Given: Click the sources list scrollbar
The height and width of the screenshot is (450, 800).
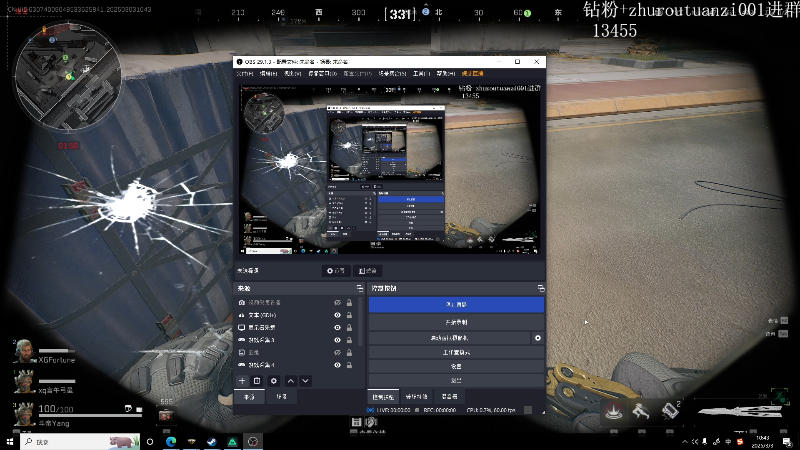Looking at the screenshot, I should click(x=362, y=321).
